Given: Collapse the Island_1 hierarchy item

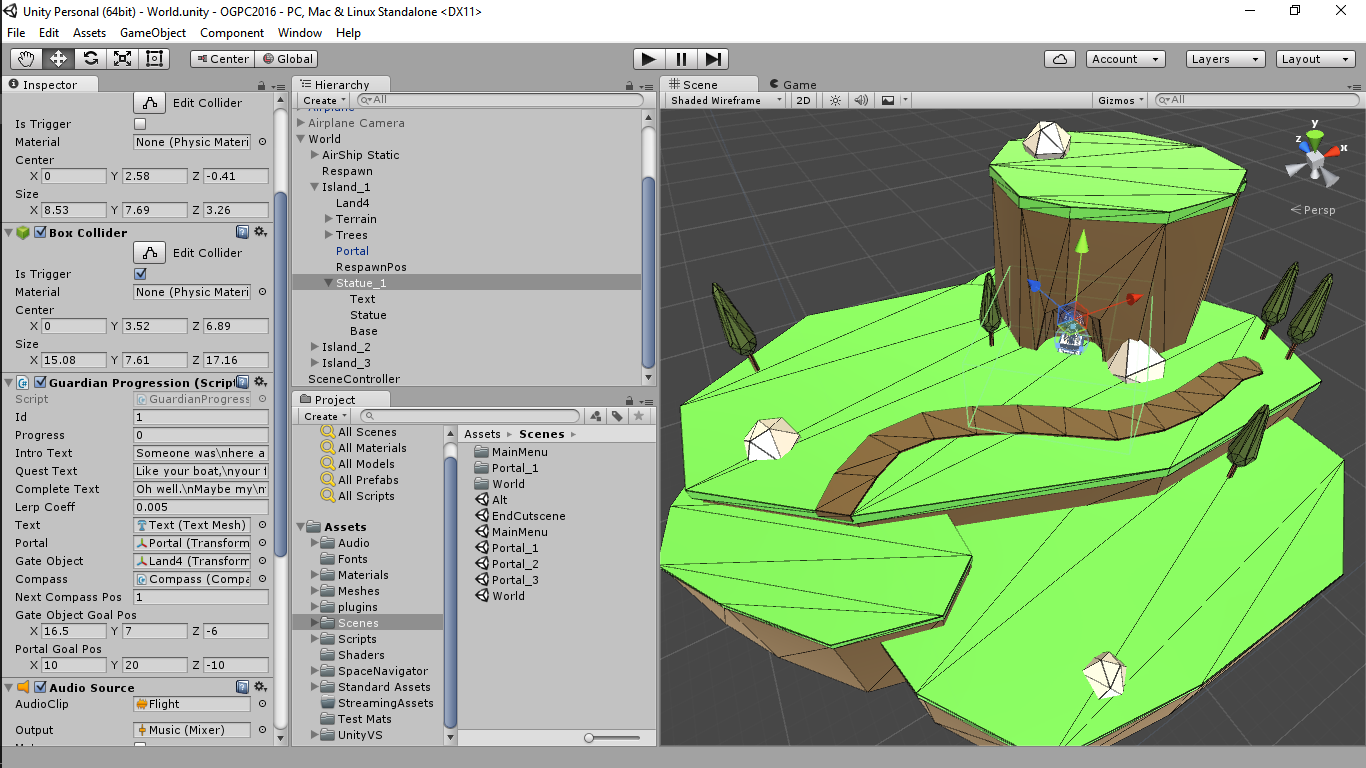Looking at the screenshot, I should click(x=313, y=187).
